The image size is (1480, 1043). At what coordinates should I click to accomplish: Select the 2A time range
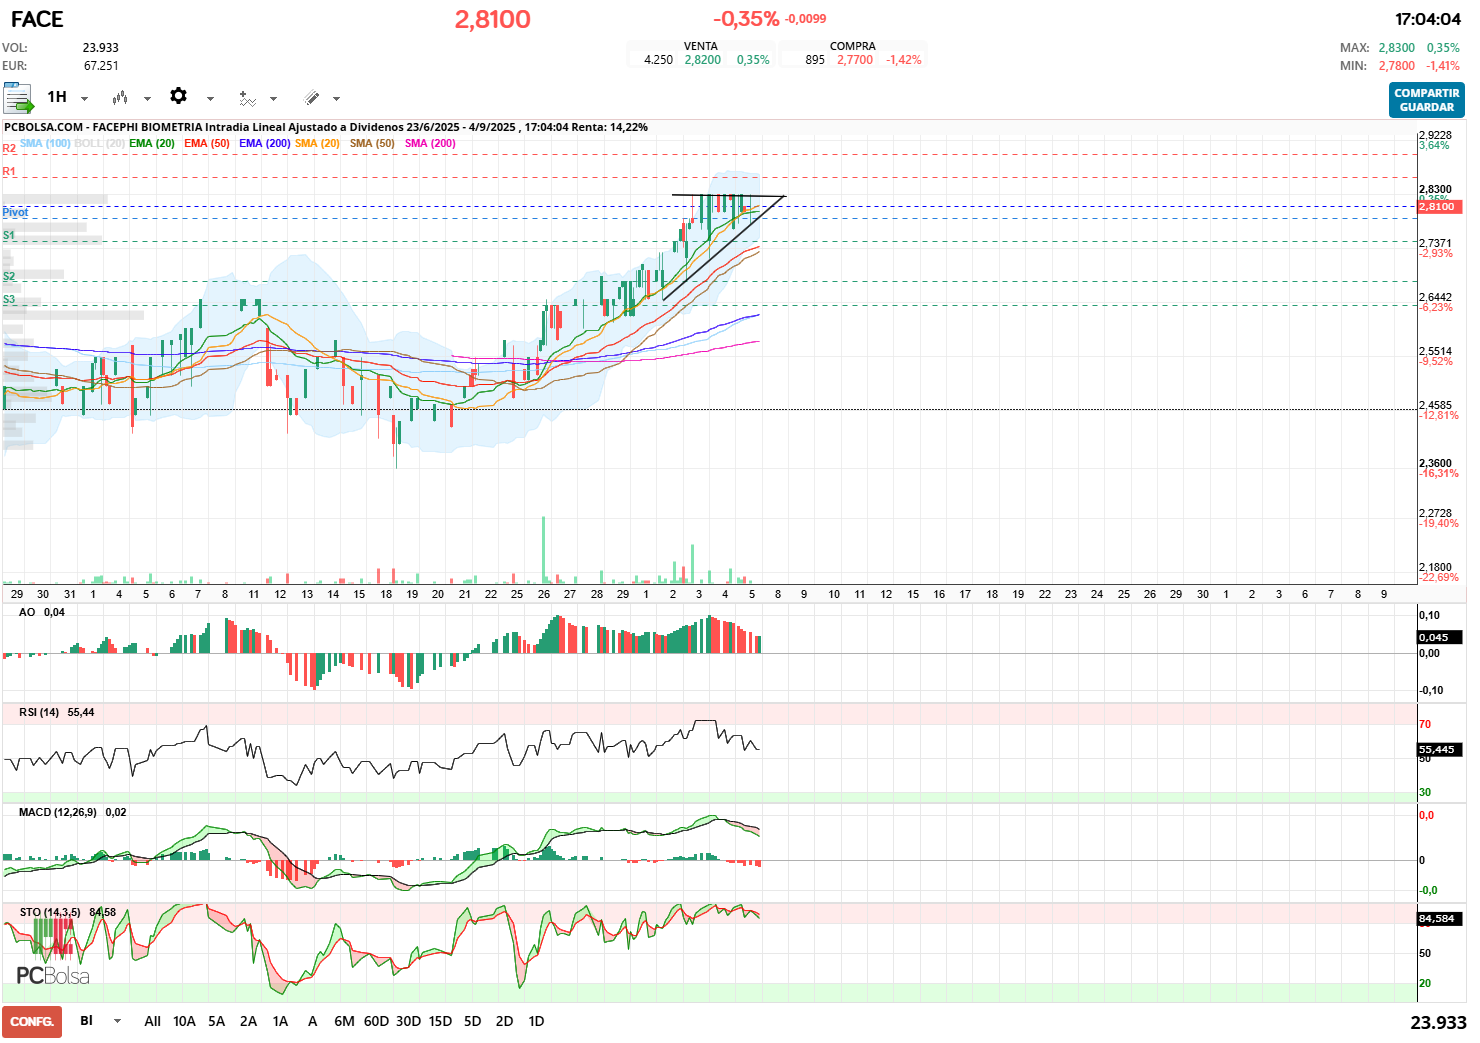(x=248, y=1021)
